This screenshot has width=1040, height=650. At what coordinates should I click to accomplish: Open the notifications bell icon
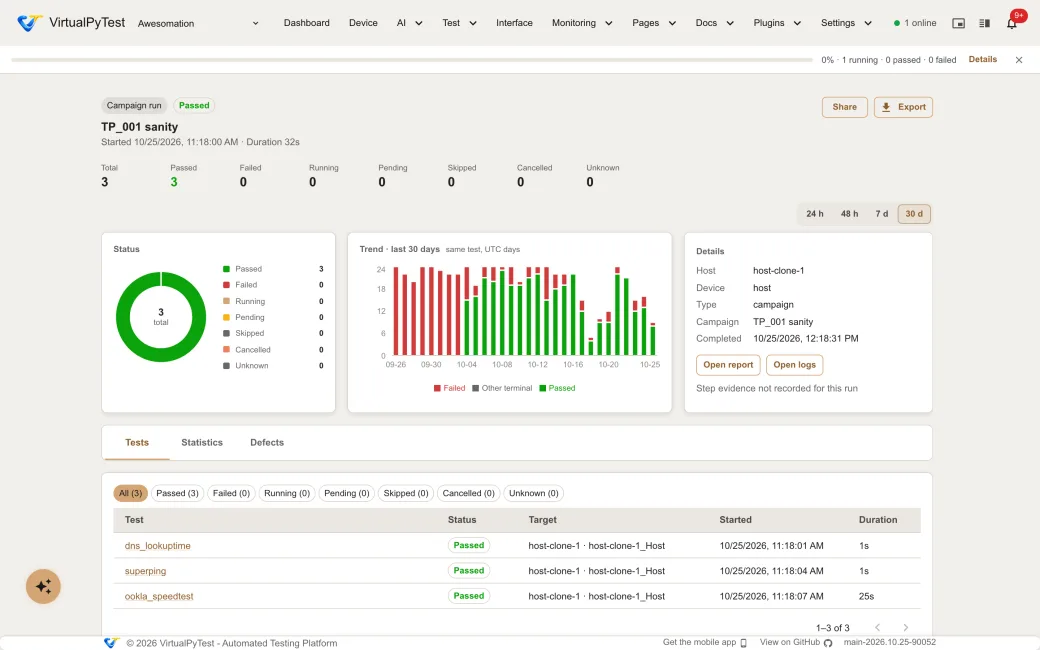[x=1011, y=23]
